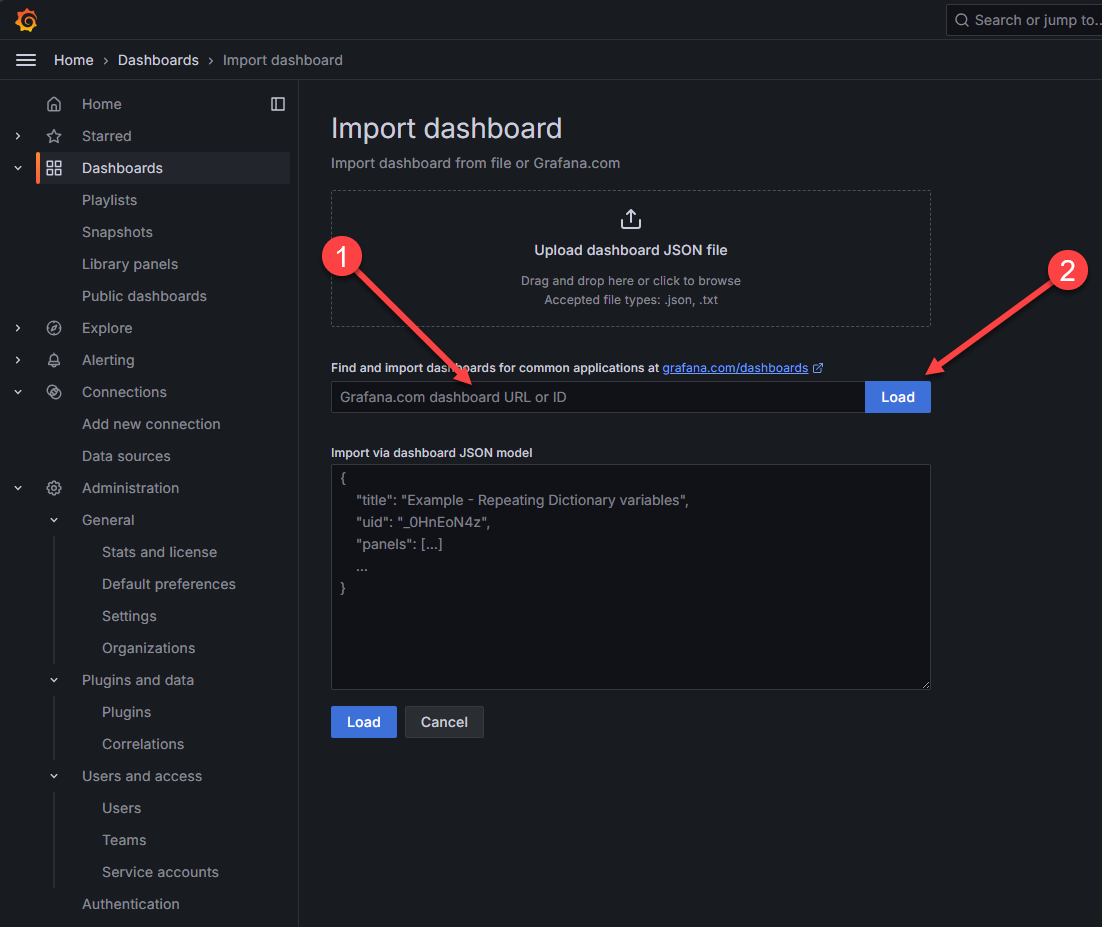Collapse the Users and access subsection
1102x927 pixels.
pyautogui.click(x=54, y=776)
